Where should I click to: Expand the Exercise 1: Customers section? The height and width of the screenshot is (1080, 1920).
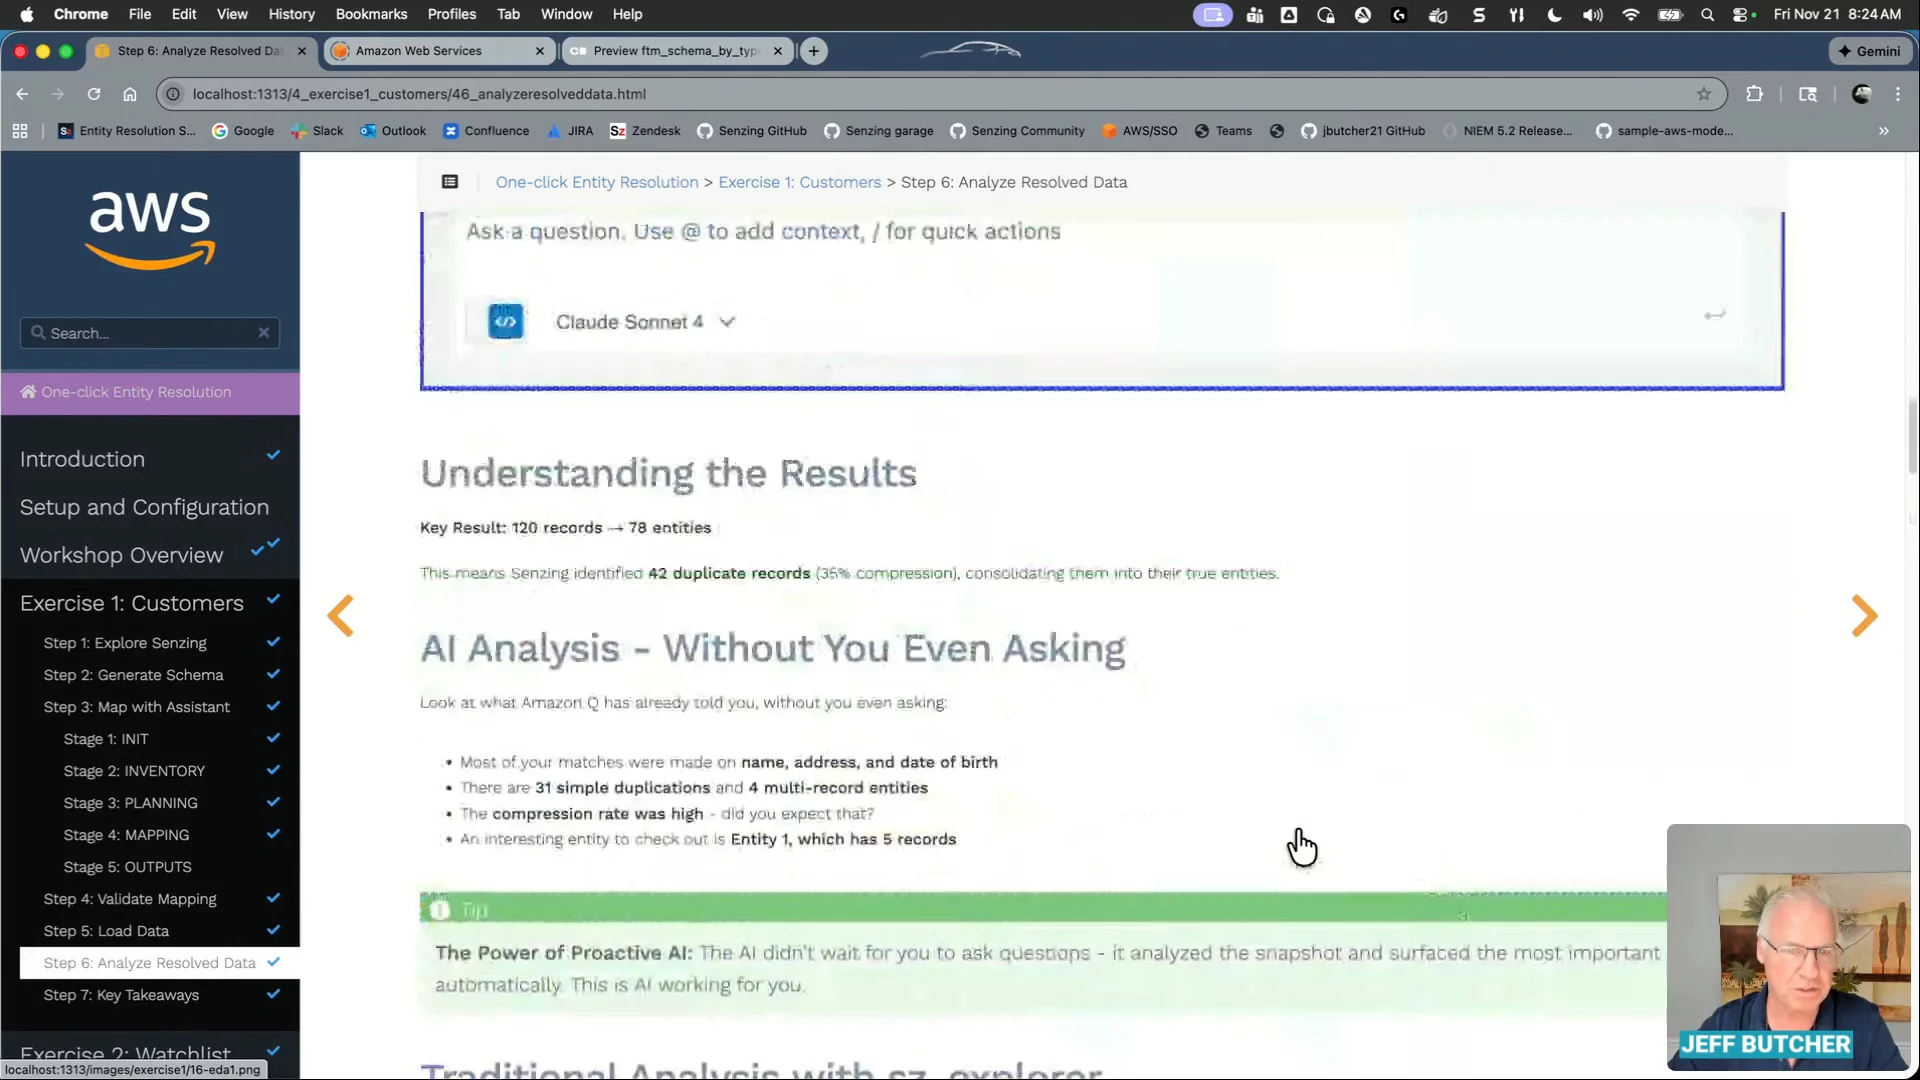tap(132, 603)
